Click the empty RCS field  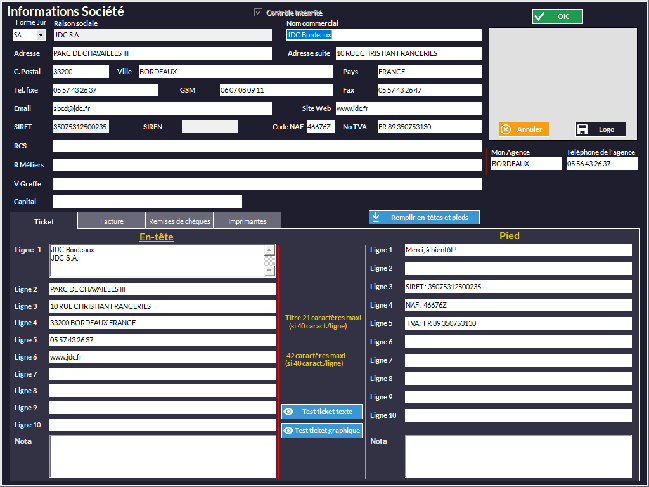pyautogui.click(x=267, y=146)
